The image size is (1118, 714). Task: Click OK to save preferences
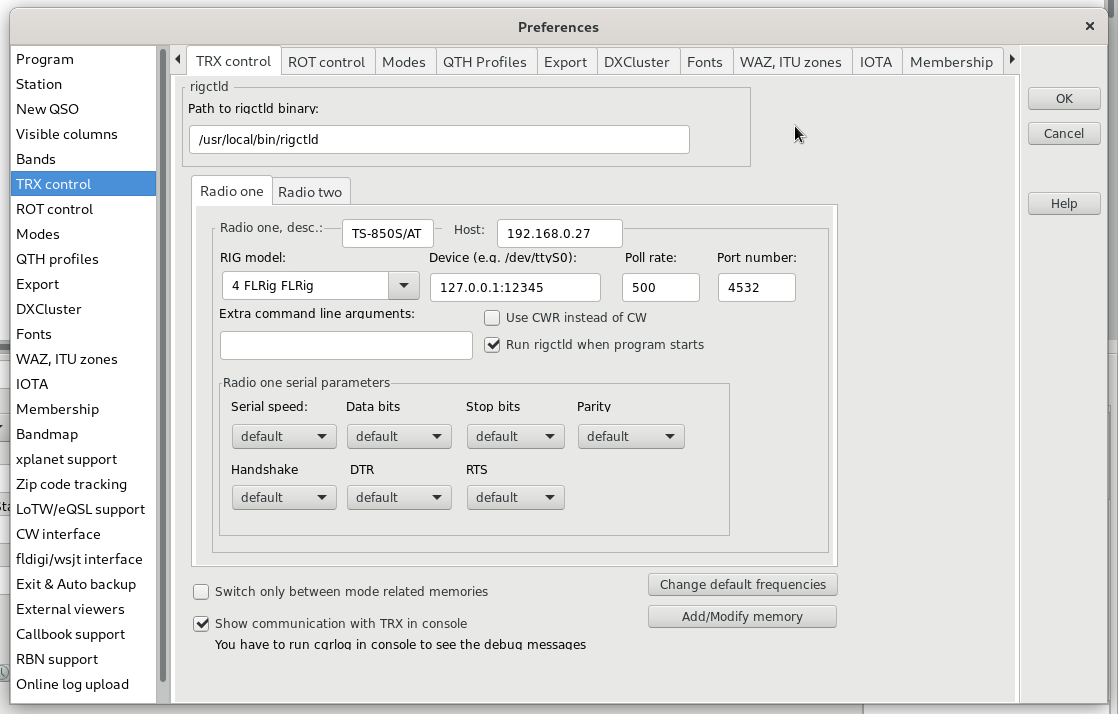click(x=1064, y=98)
